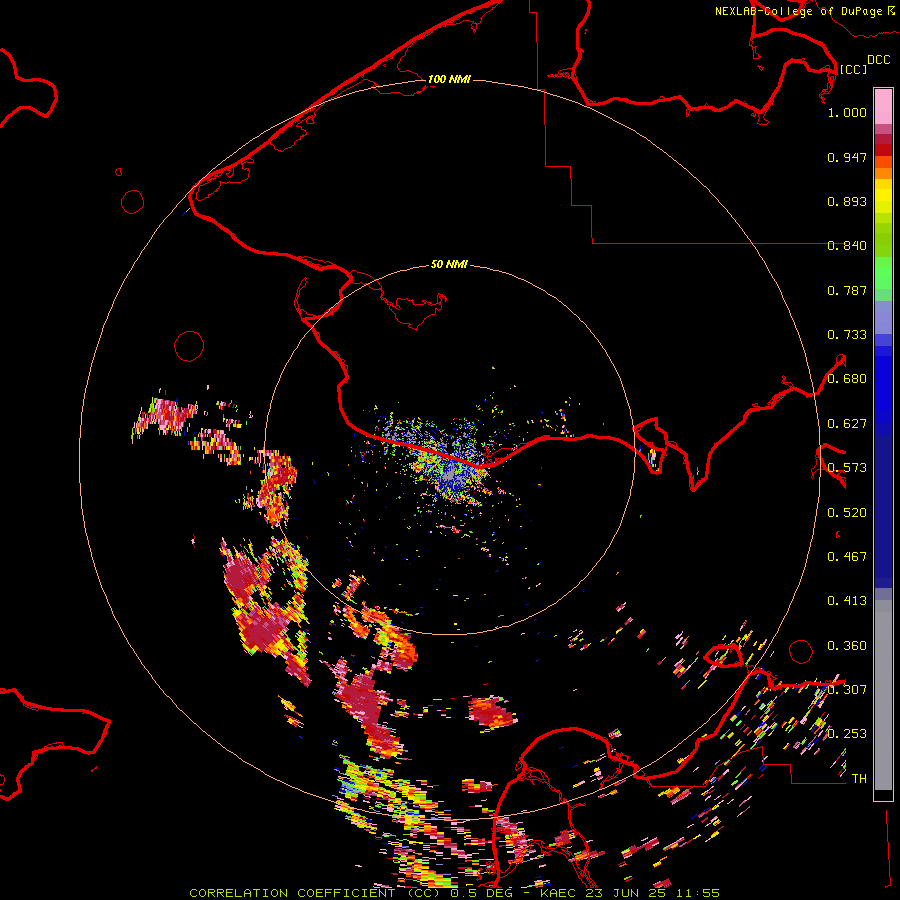Click the 11:55 timestamp
This screenshot has height=900, width=900.
point(697,893)
